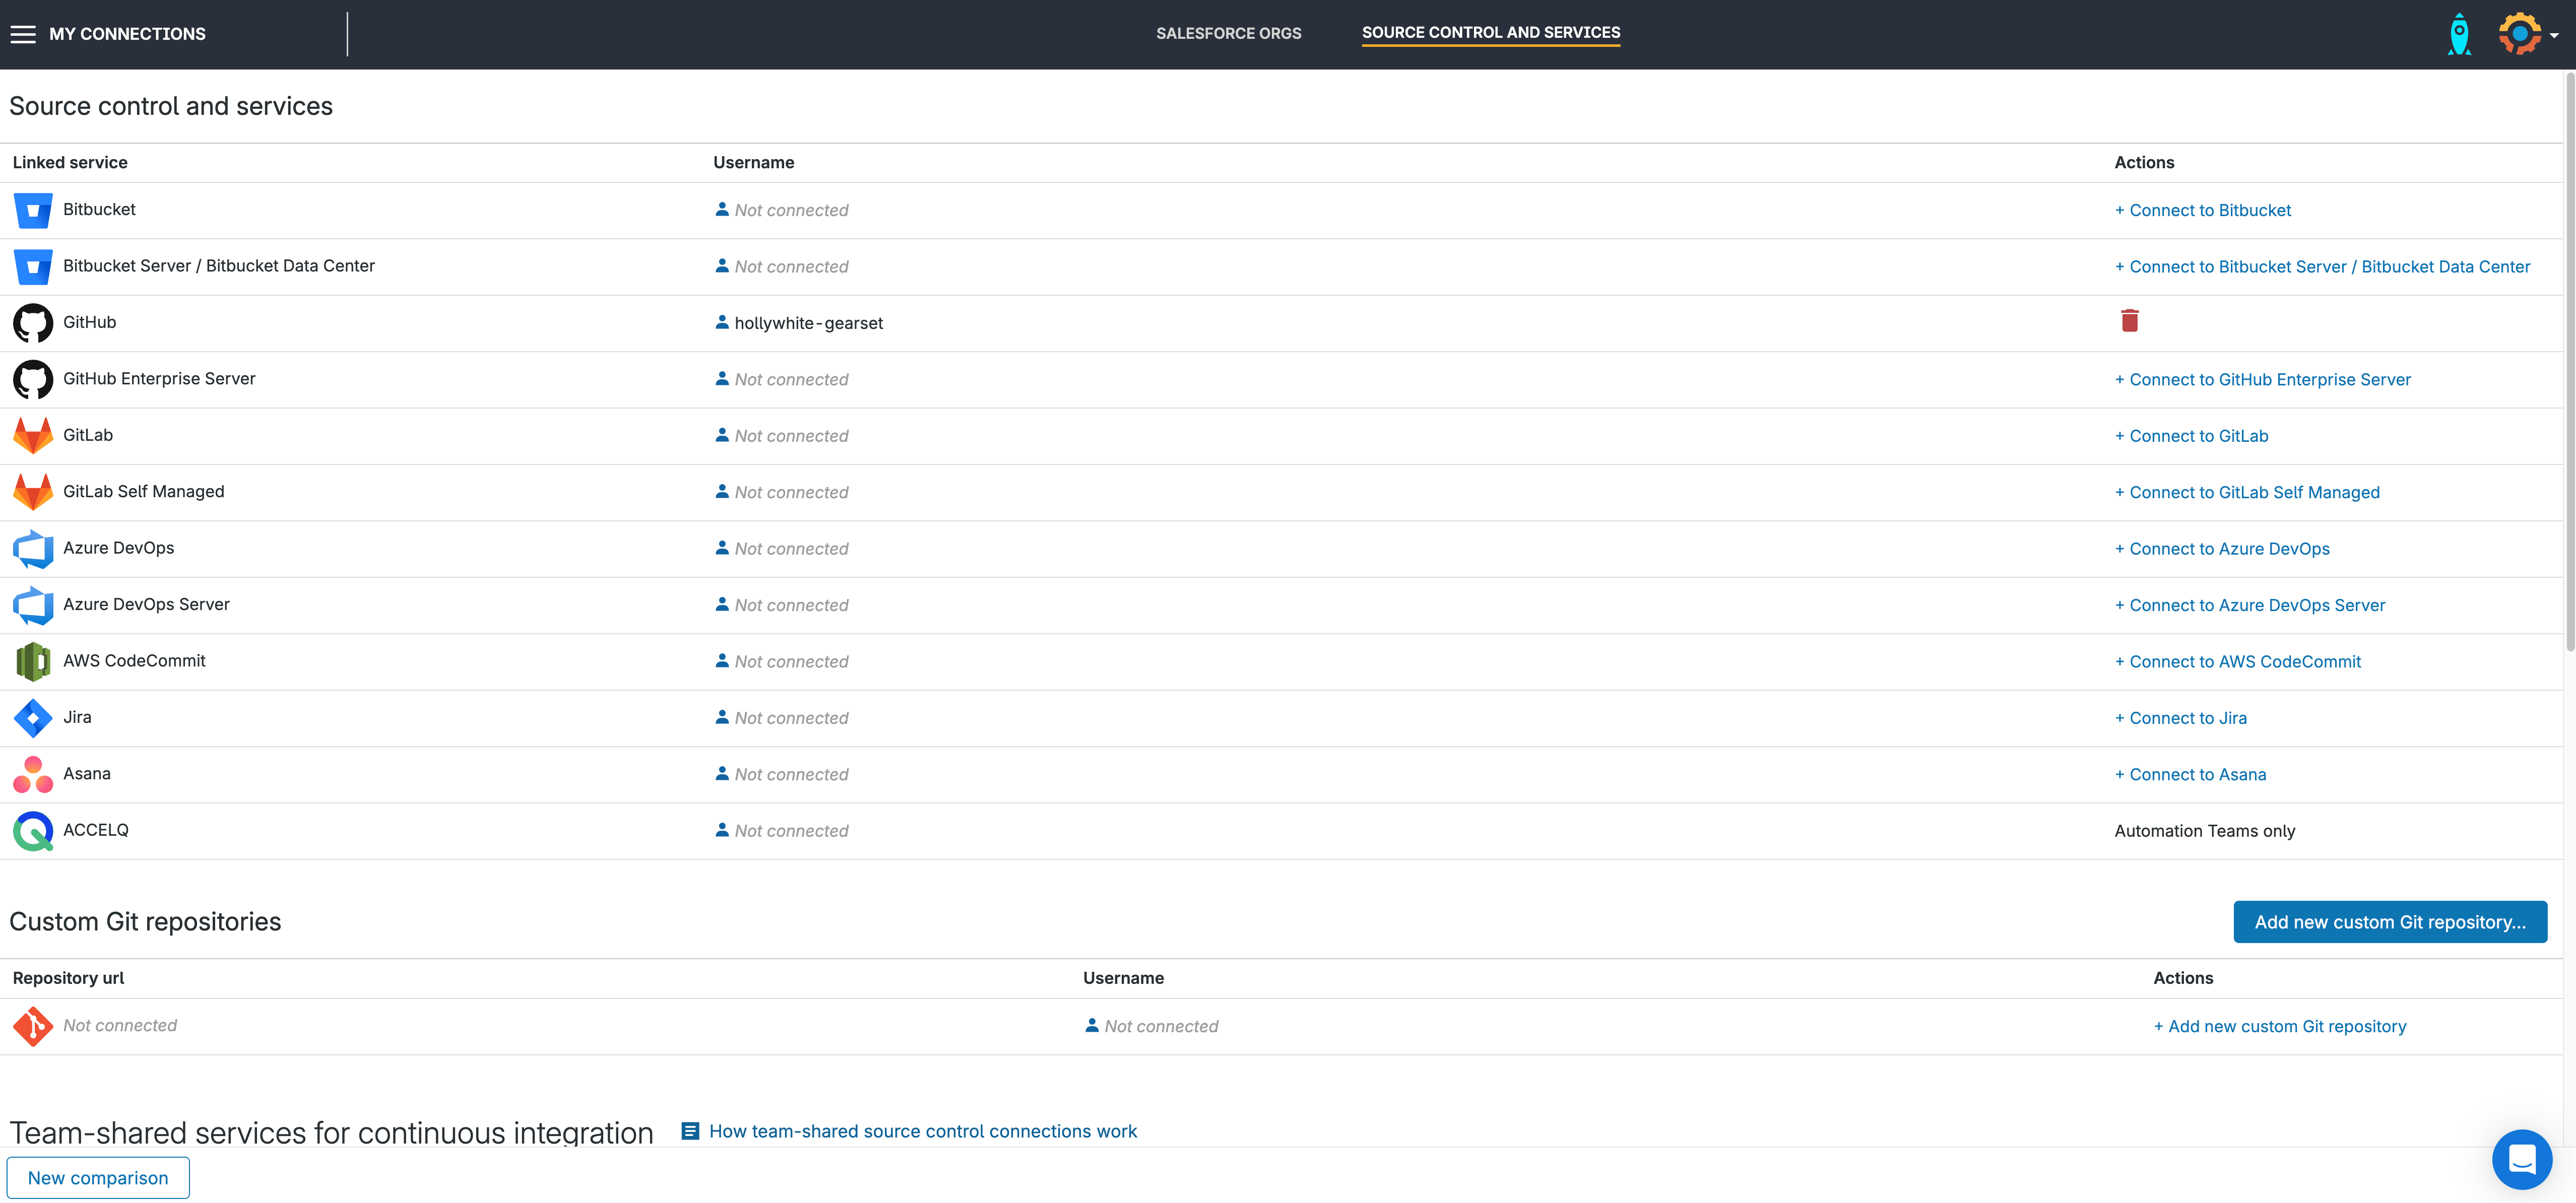
Task: Click the Jira diamond logo icon
Action: (x=33, y=718)
